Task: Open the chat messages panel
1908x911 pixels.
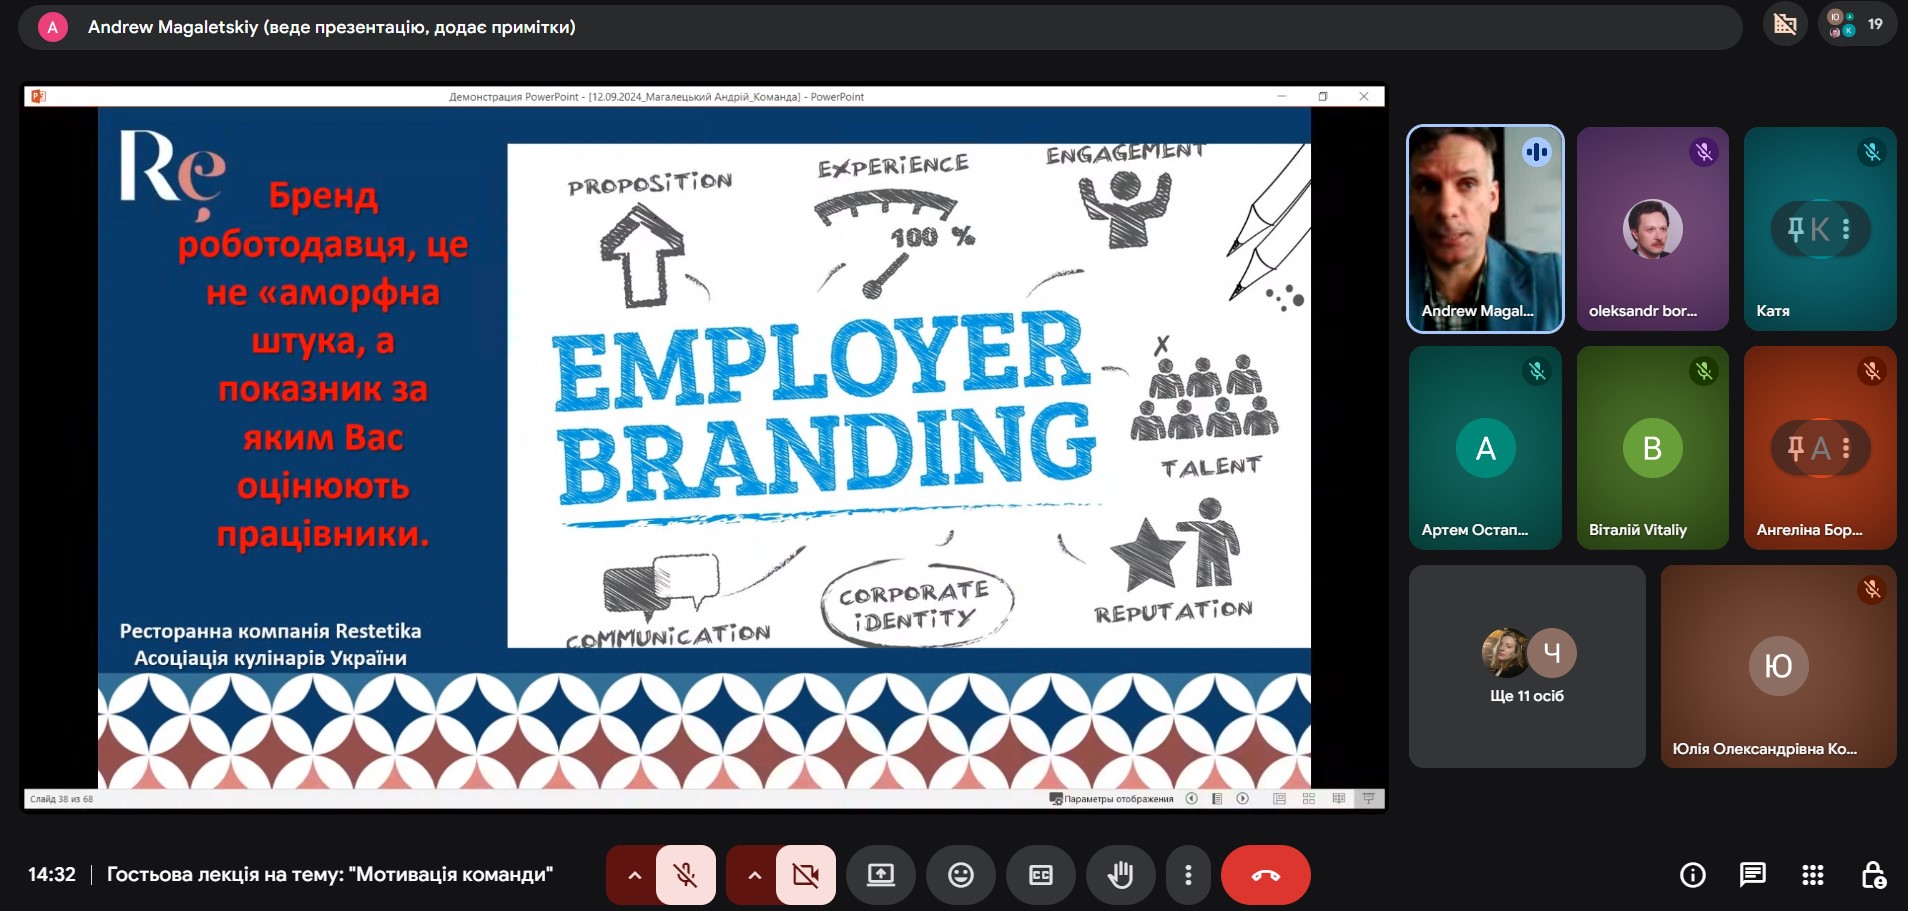Action: pos(1752,875)
